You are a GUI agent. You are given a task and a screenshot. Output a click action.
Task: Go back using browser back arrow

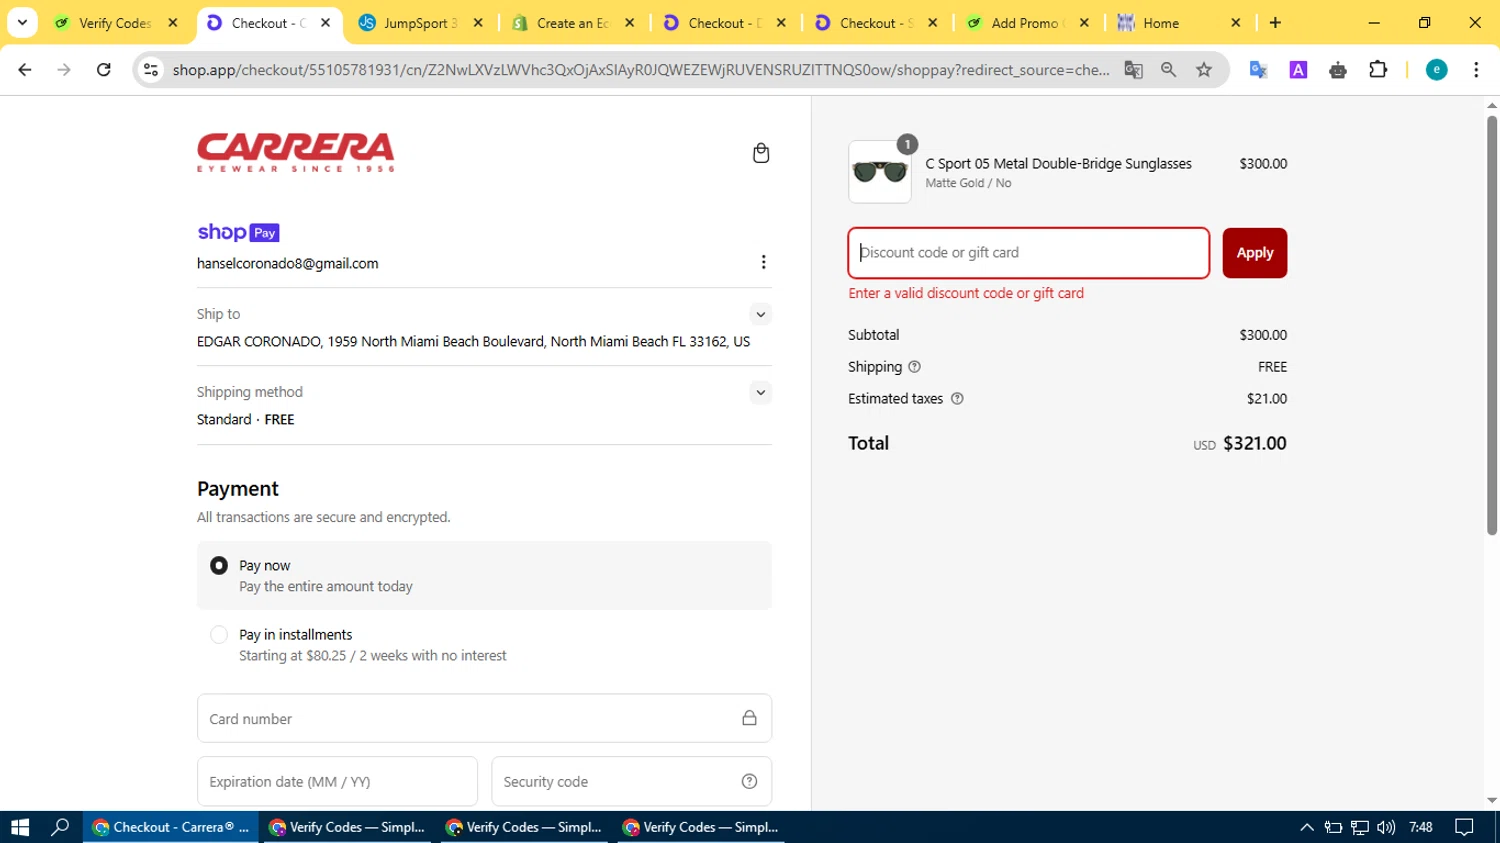25,69
